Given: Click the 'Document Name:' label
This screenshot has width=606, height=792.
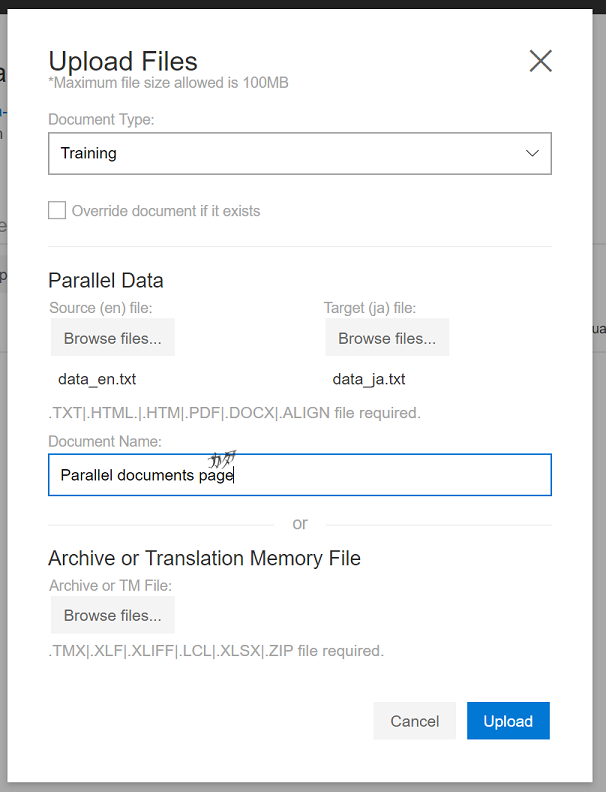Looking at the screenshot, I should click(x=105, y=441).
